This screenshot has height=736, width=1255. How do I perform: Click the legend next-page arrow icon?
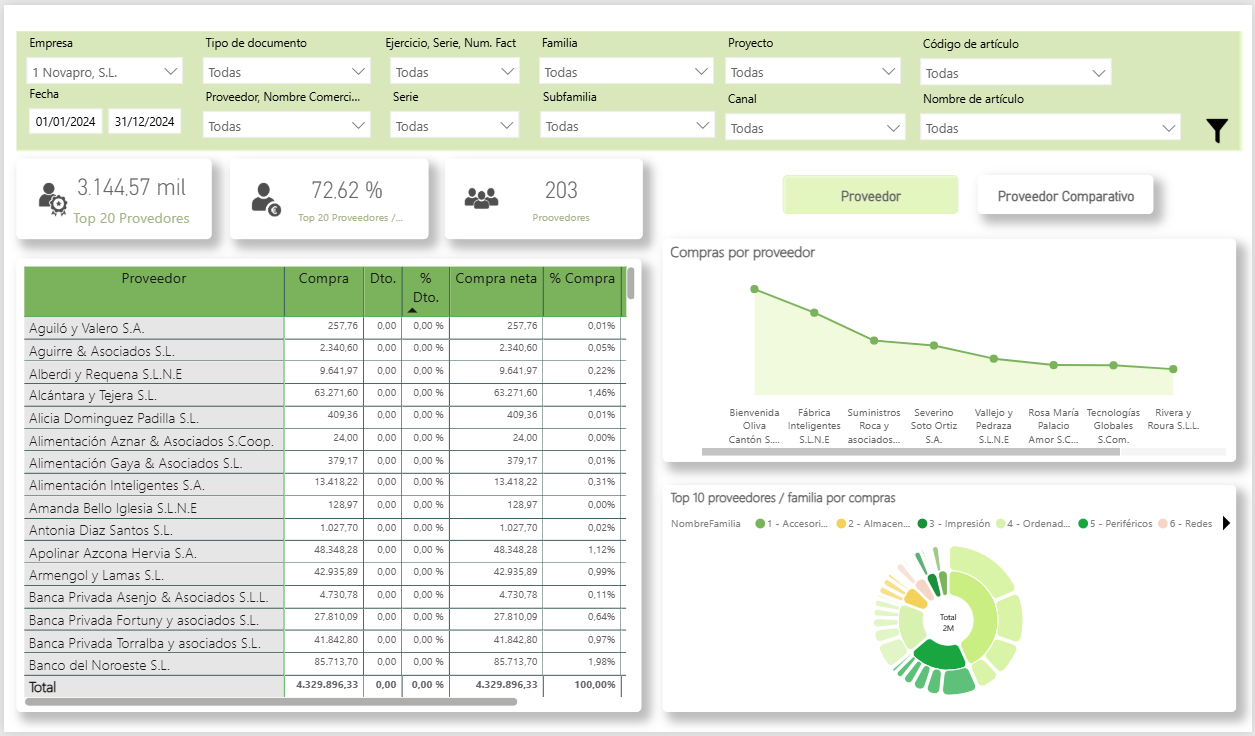pyautogui.click(x=1226, y=523)
